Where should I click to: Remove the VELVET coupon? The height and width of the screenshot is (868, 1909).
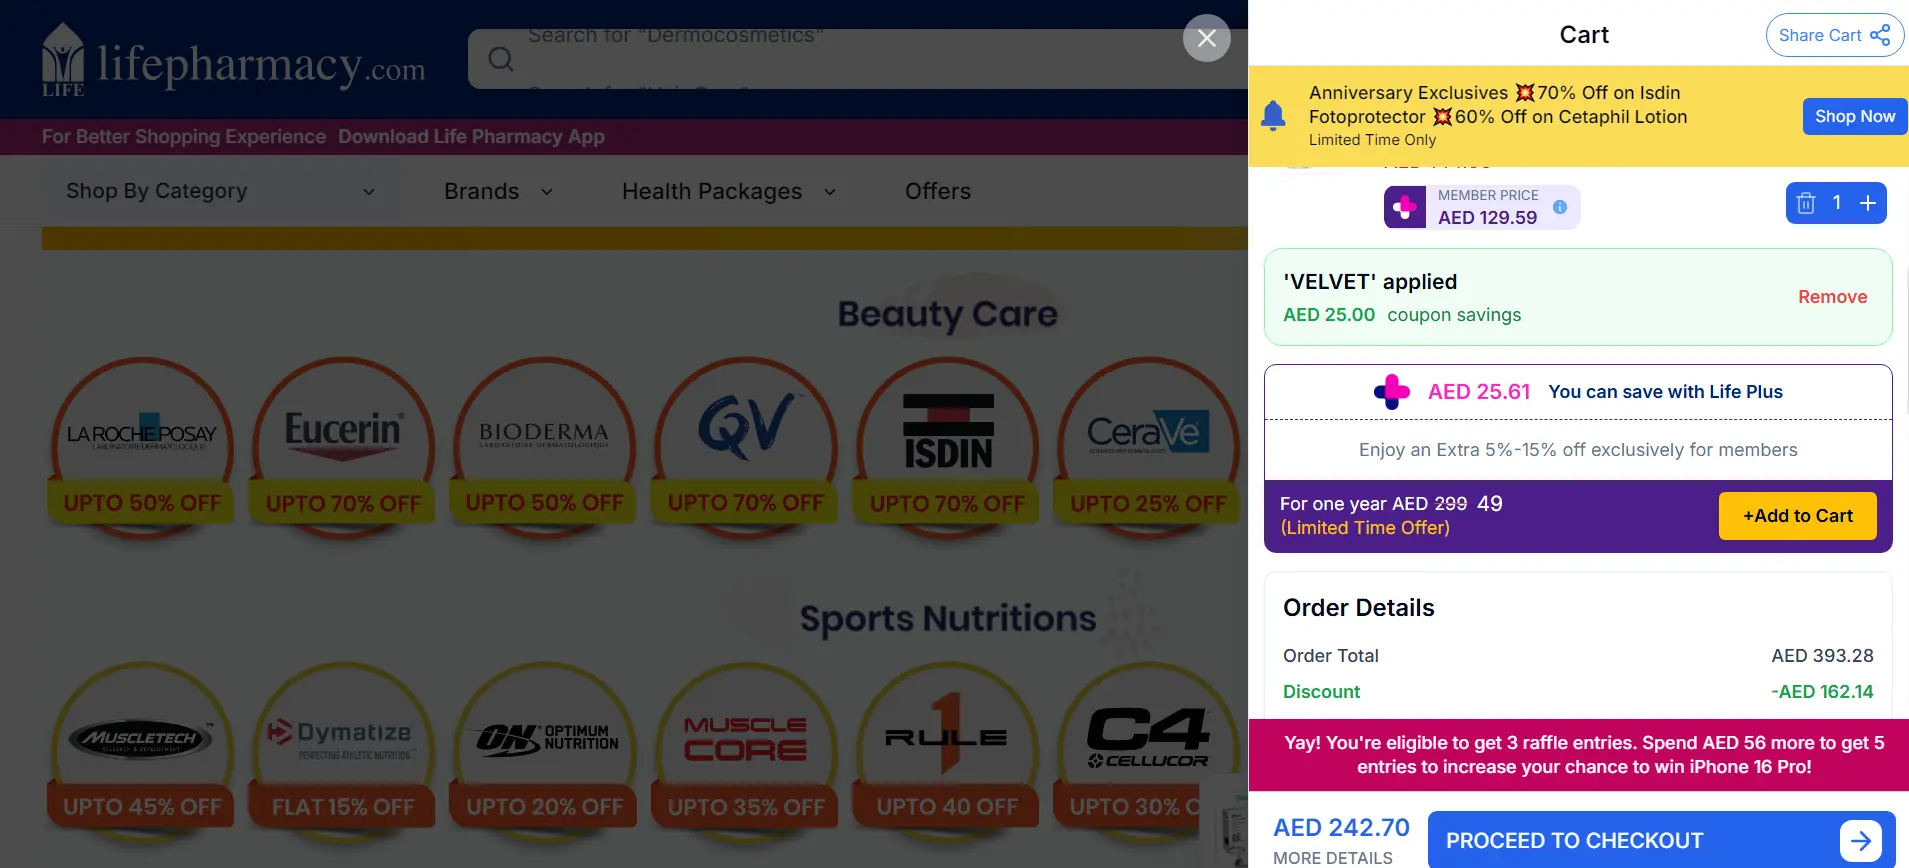(x=1832, y=297)
